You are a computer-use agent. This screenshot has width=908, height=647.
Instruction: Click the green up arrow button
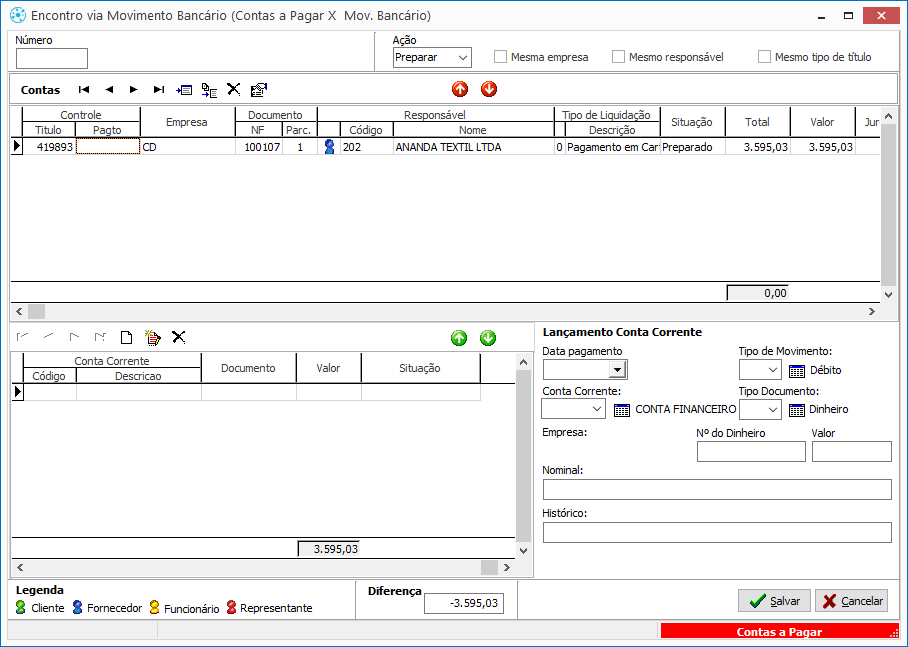point(459,338)
